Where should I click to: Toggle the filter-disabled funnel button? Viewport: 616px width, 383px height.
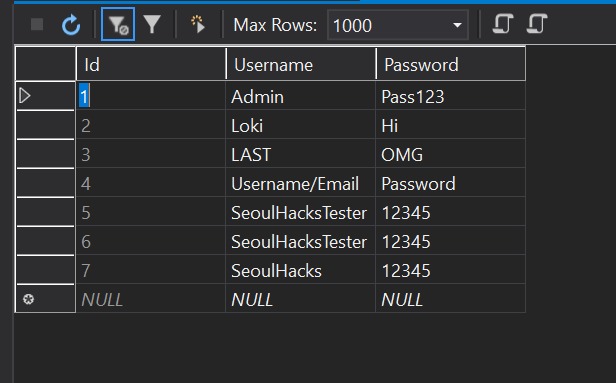(118, 24)
